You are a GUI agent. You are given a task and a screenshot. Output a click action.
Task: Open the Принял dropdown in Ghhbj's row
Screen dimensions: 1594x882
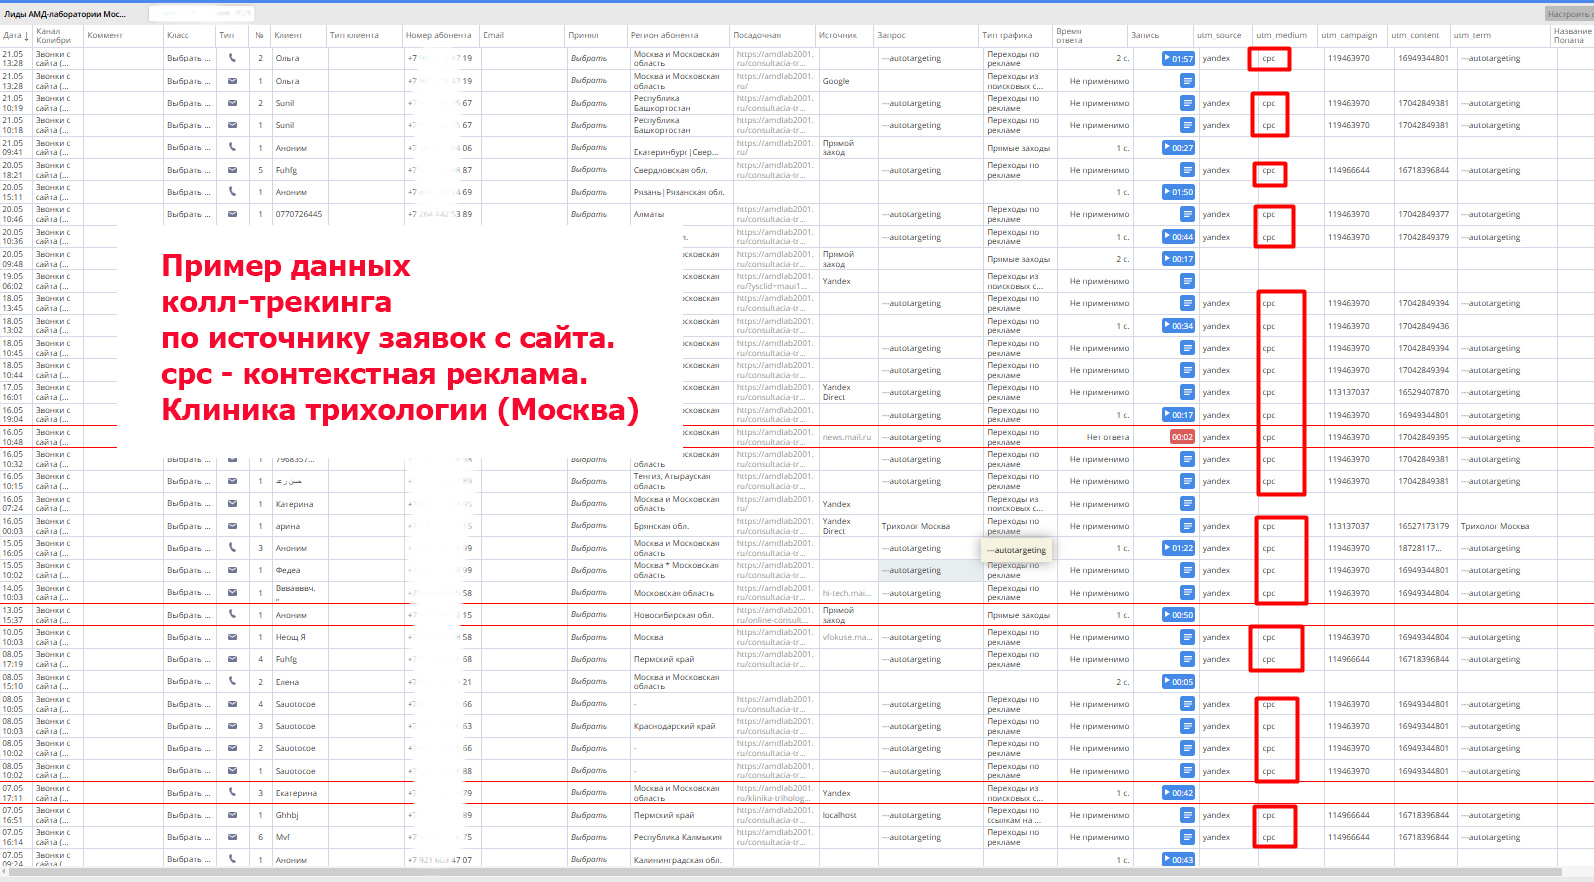589,815
